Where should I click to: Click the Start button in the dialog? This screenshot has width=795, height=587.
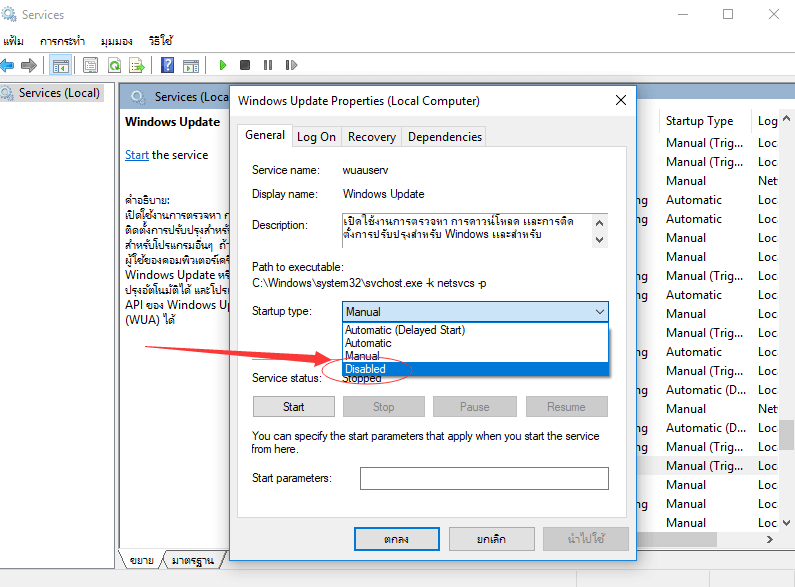click(x=294, y=407)
